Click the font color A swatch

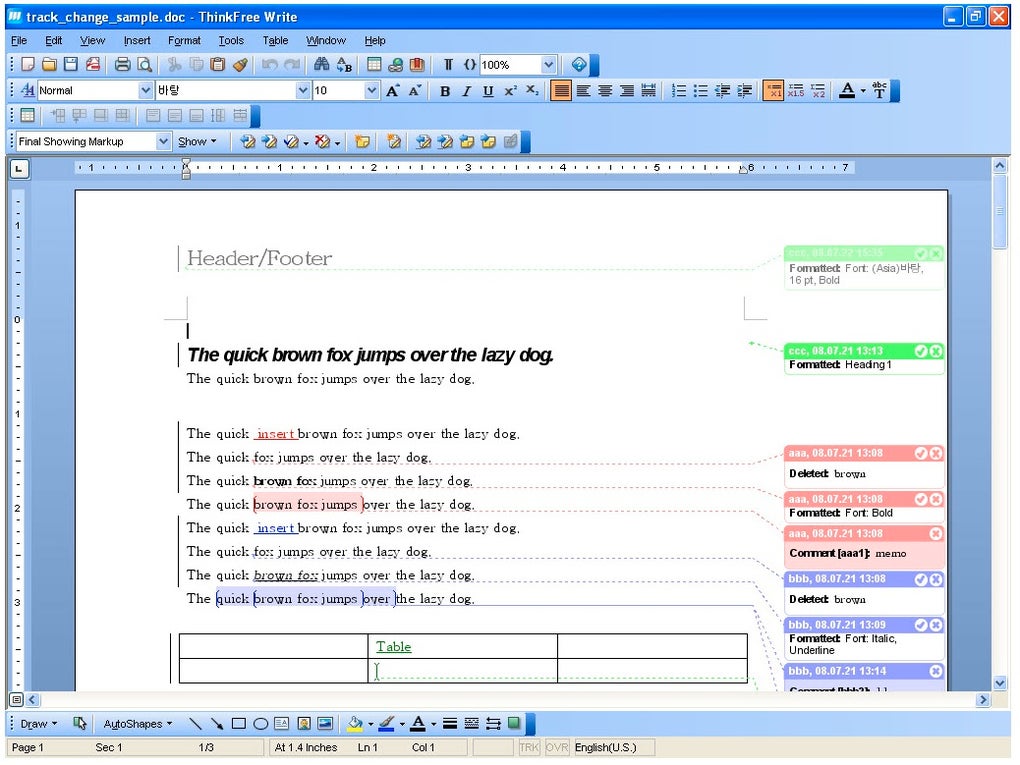click(846, 90)
